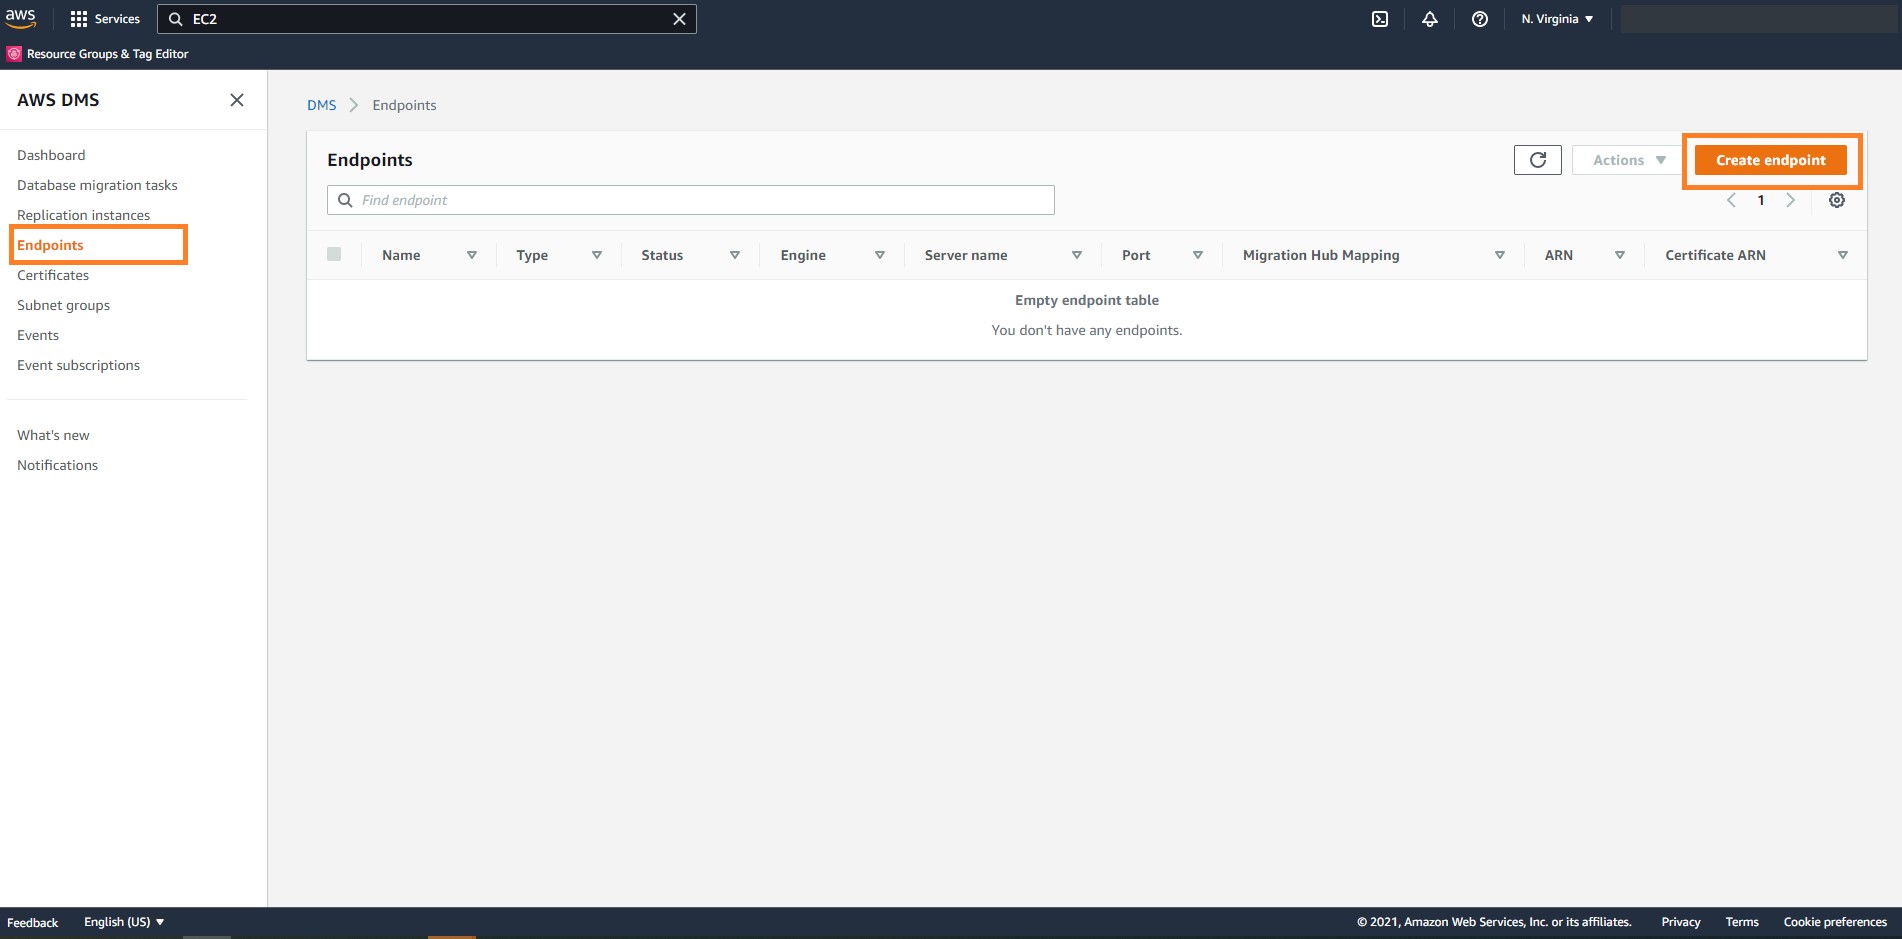Open the Actions dropdown
Image resolution: width=1902 pixels, height=939 pixels.
click(1628, 160)
